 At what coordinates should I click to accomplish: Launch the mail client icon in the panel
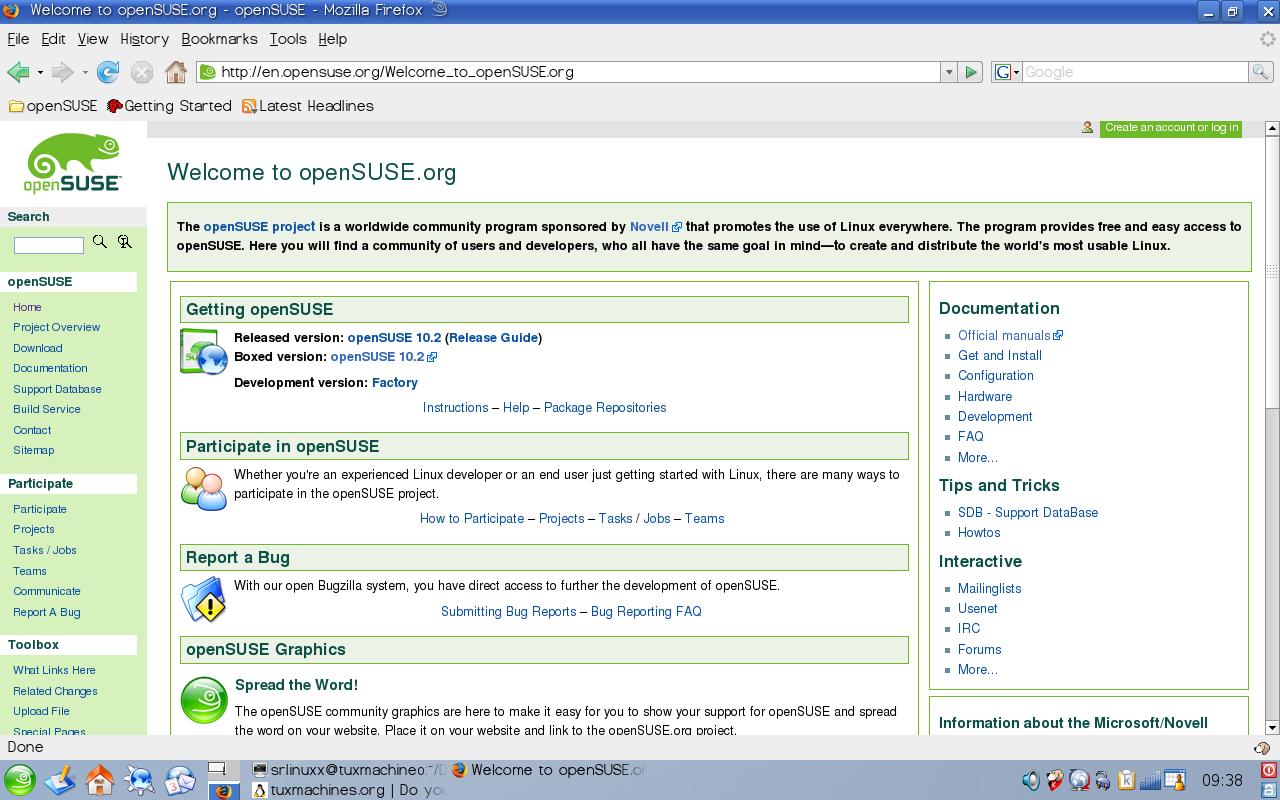[x=180, y=780]
